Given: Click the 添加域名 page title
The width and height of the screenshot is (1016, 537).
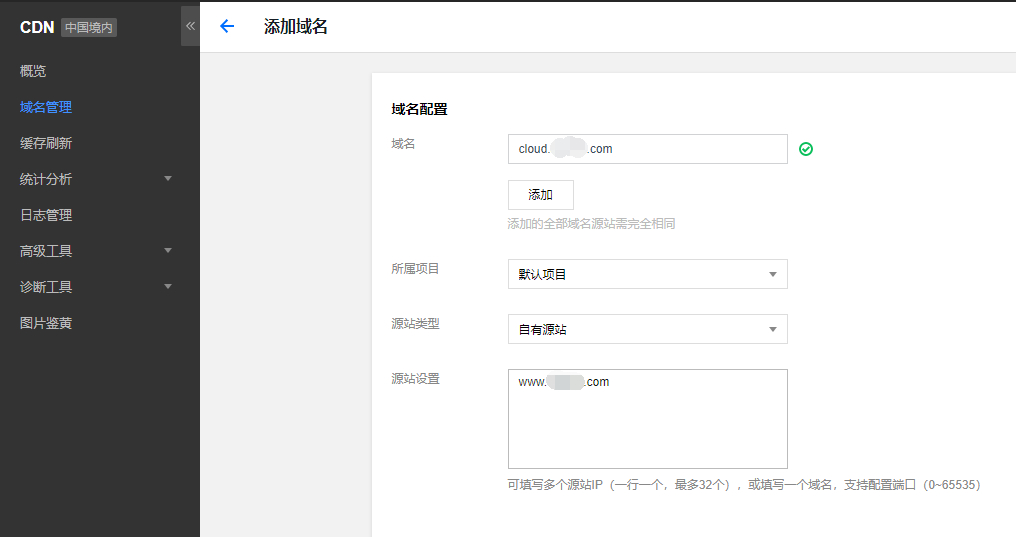Looking at the screenshot, I should pos(295,27).
